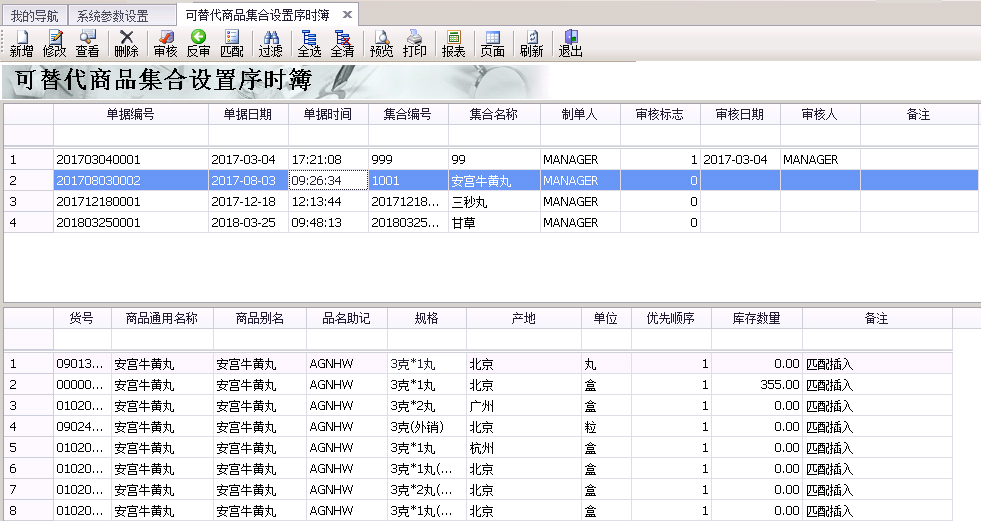
Task: Click filter field under 商品通用名称 header
Action: [x=162, y=339]
